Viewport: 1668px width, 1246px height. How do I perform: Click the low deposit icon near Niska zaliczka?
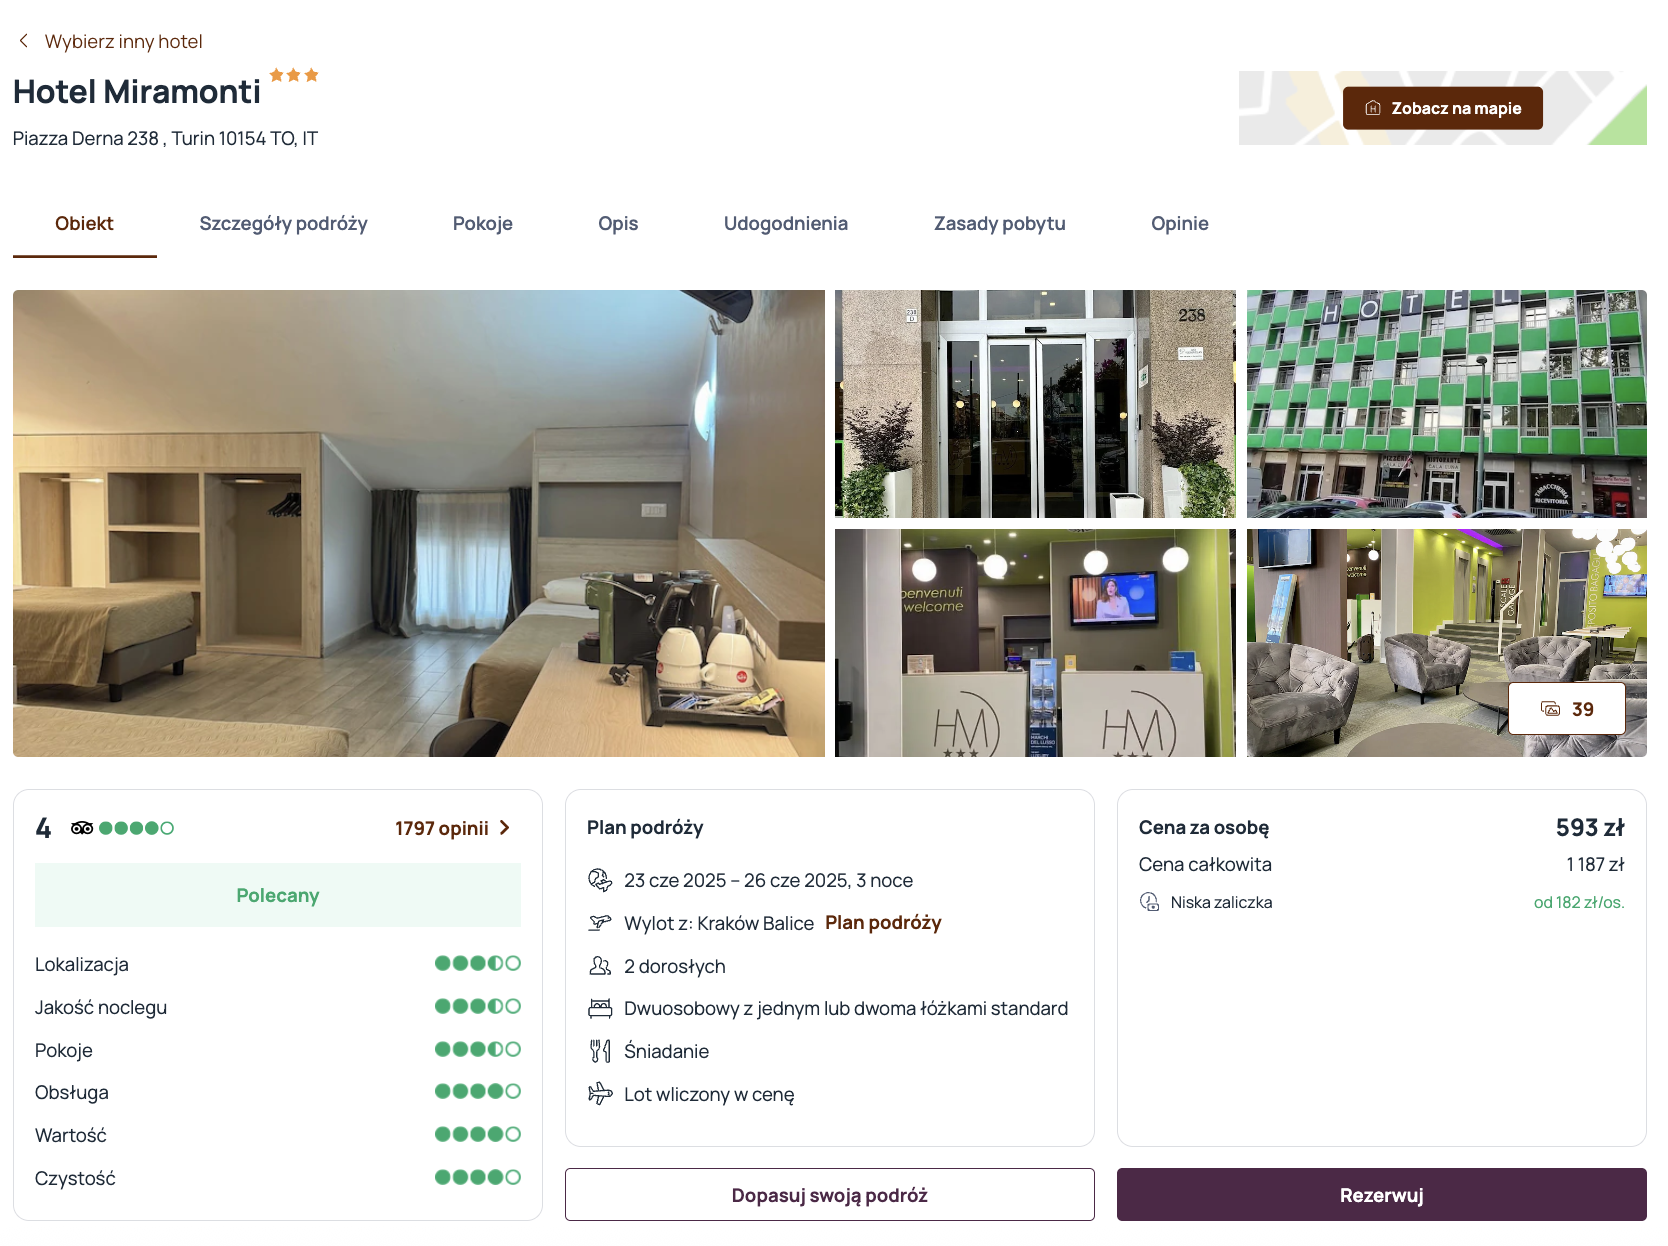(x=1150, y=902)
